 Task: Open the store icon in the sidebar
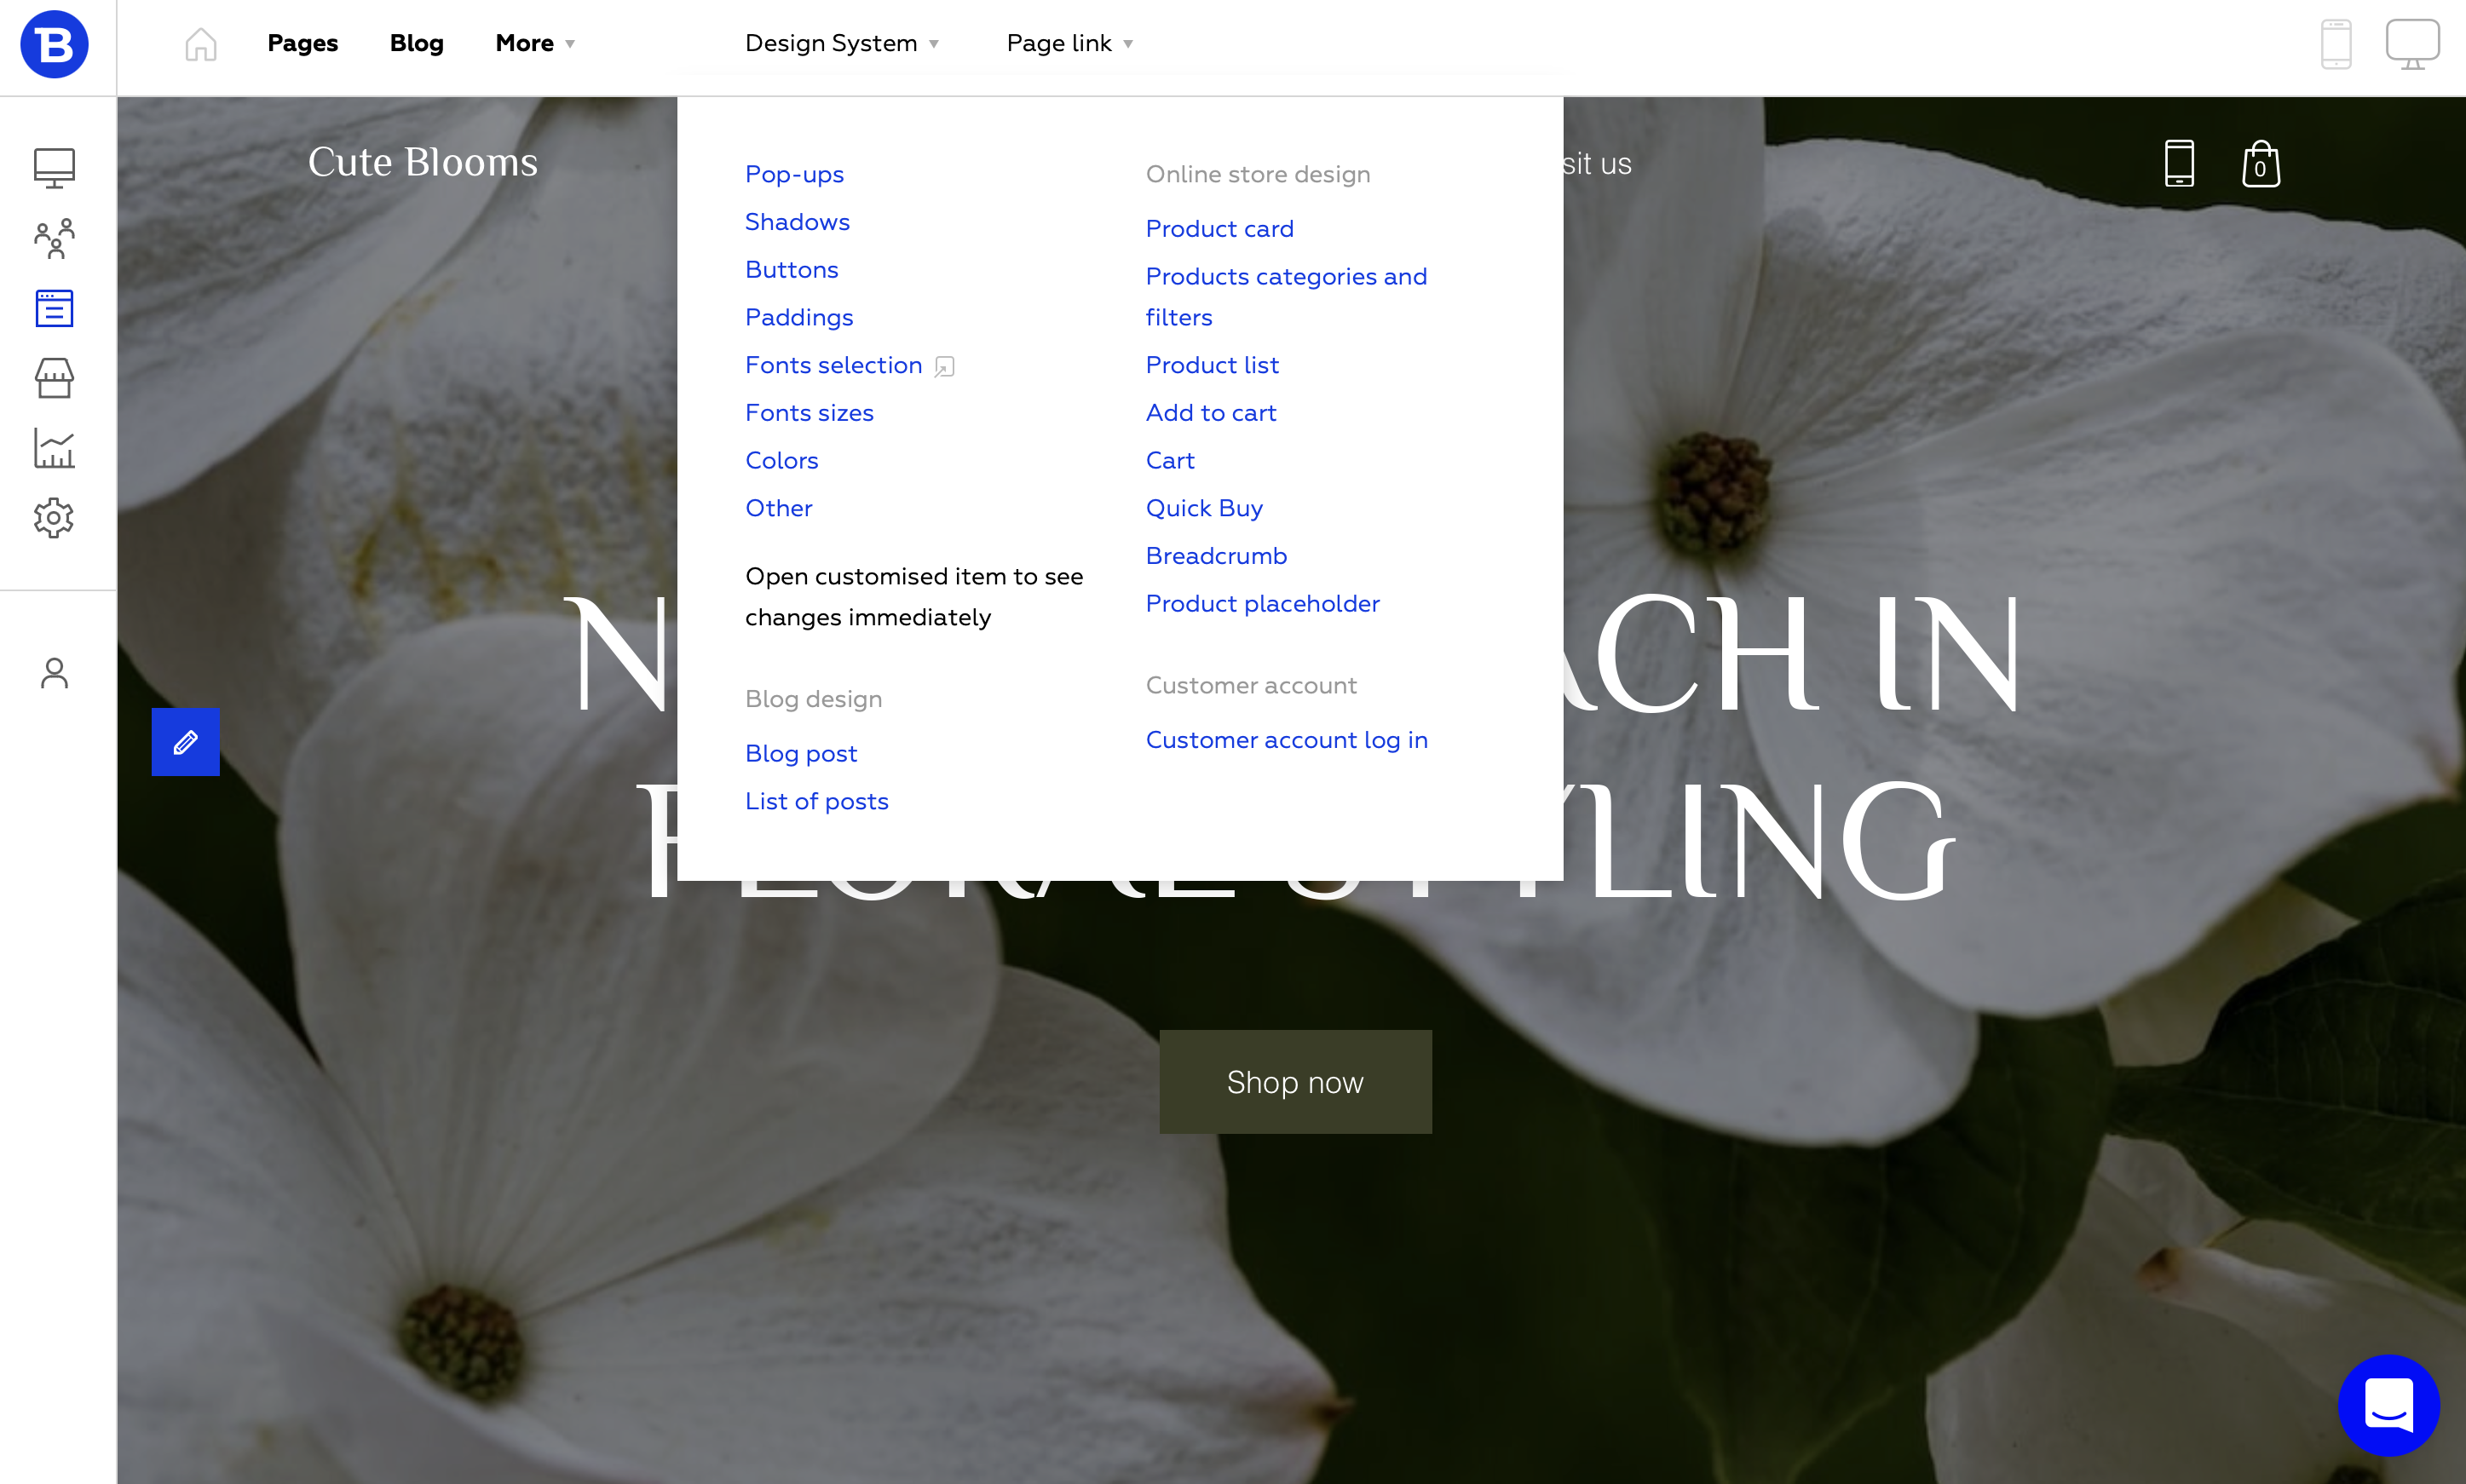click(x=54, y=378)
